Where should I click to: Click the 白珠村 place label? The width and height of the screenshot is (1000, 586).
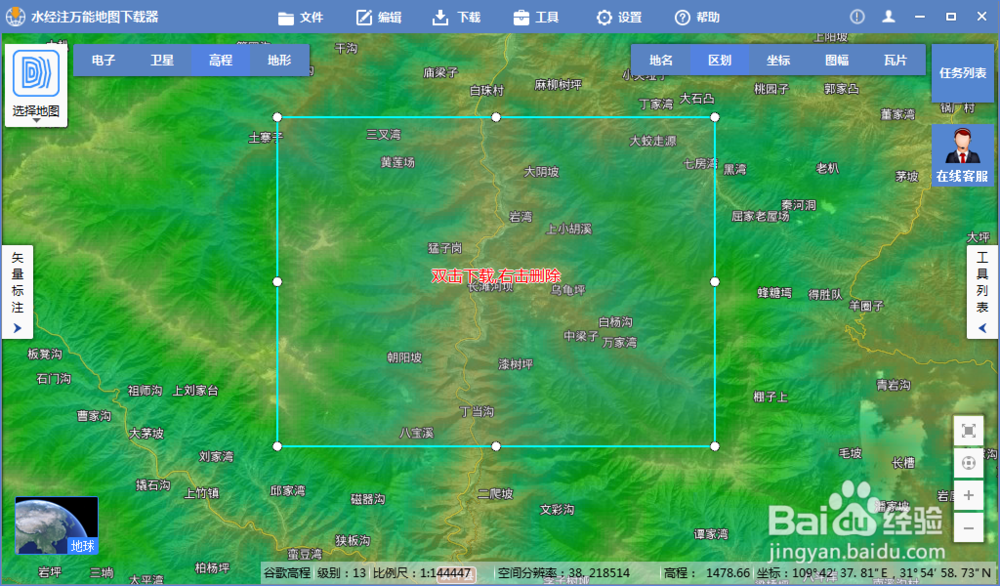(487, 91)
